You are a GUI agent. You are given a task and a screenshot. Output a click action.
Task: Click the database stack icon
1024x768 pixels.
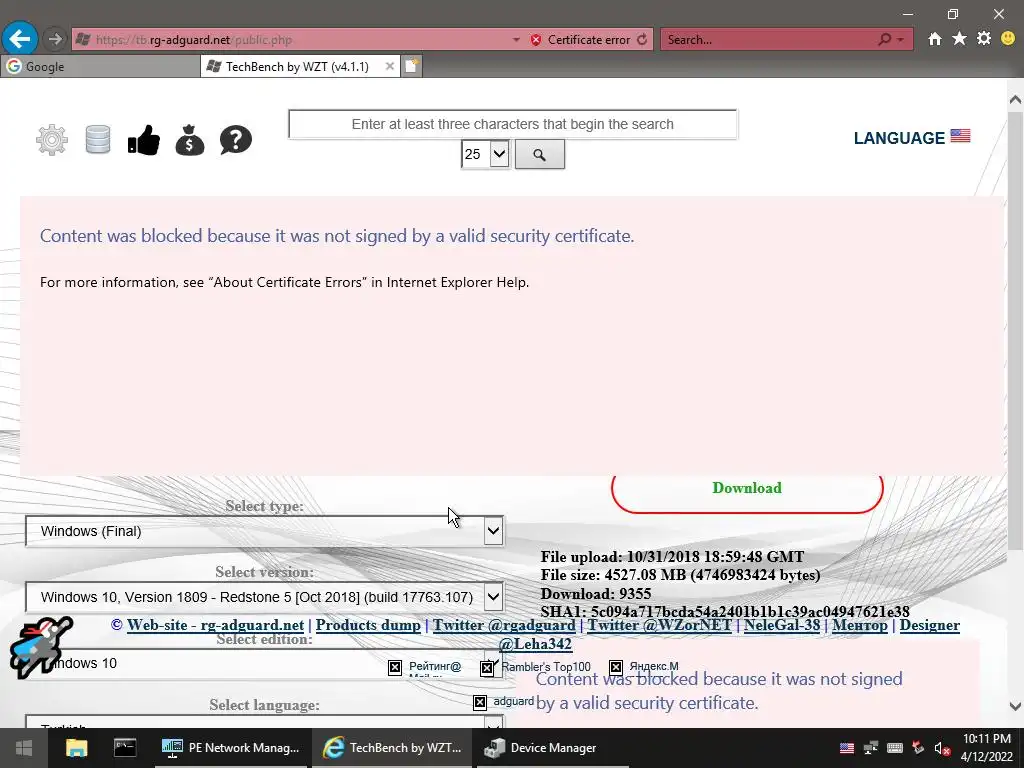(98, 139)
